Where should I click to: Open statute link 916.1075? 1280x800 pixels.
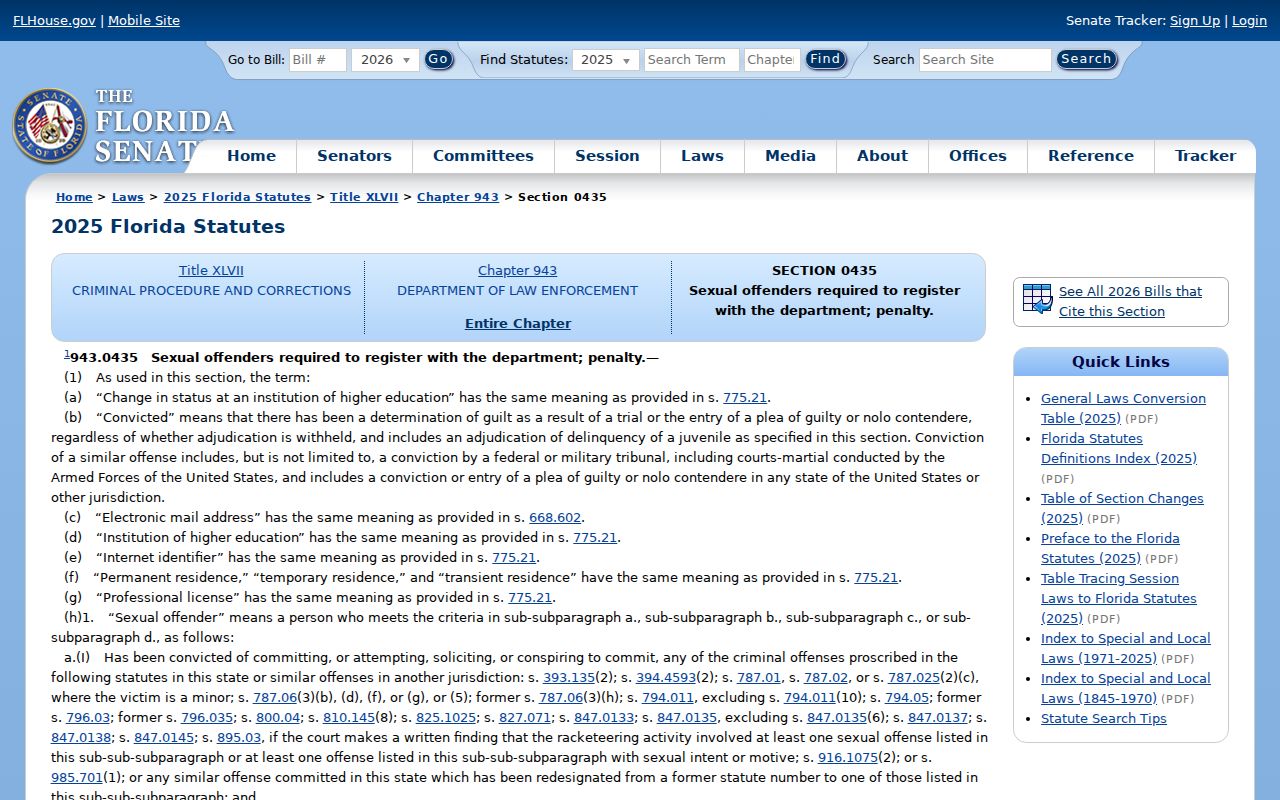coord(847,757)
